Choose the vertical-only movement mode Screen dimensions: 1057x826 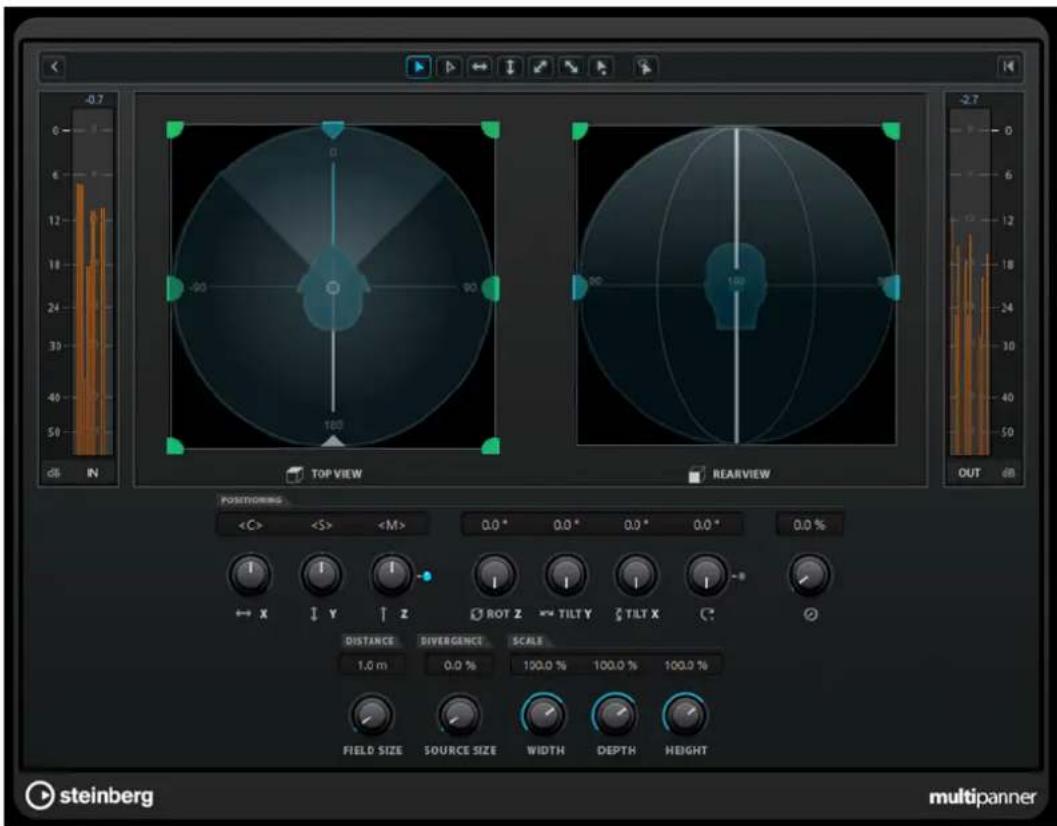(510, 67)
